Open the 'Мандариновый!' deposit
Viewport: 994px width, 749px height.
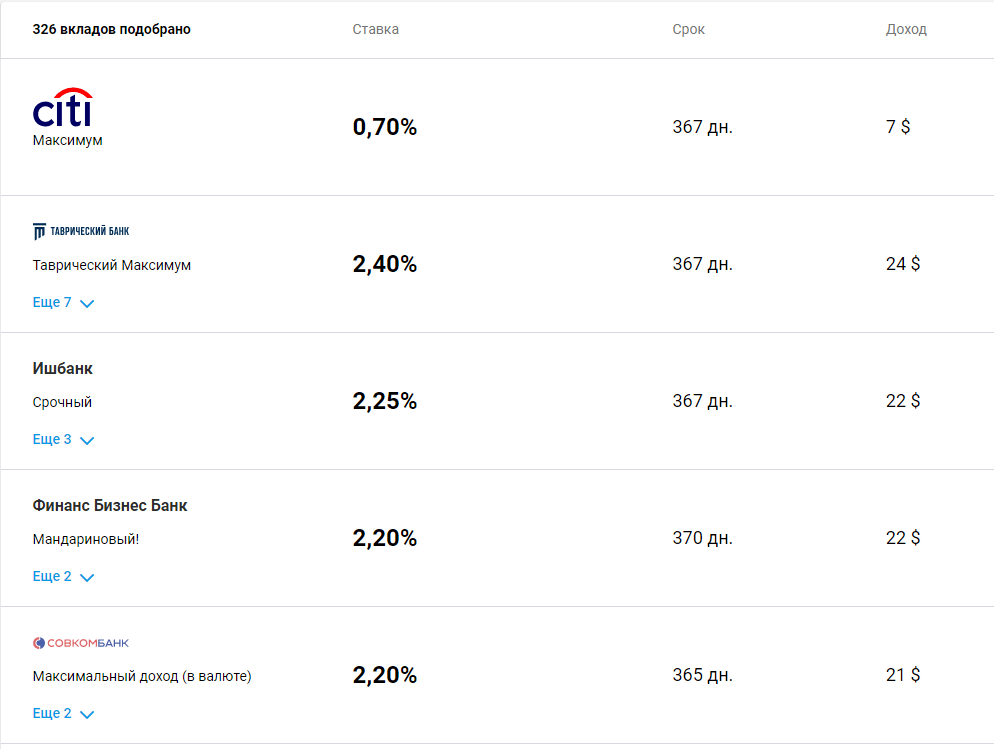point(86,539)
